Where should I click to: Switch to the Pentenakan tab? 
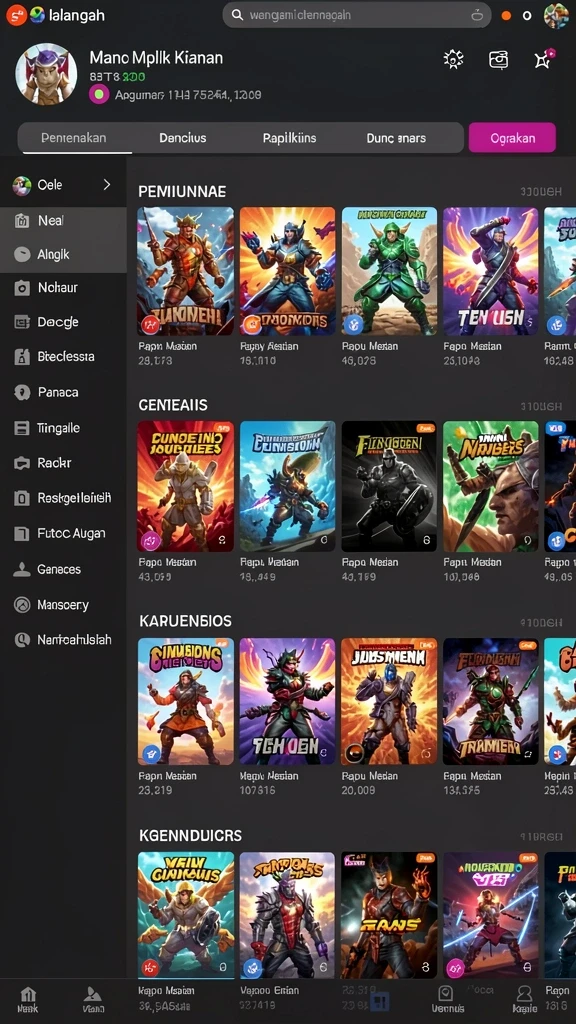click(74, 138)
